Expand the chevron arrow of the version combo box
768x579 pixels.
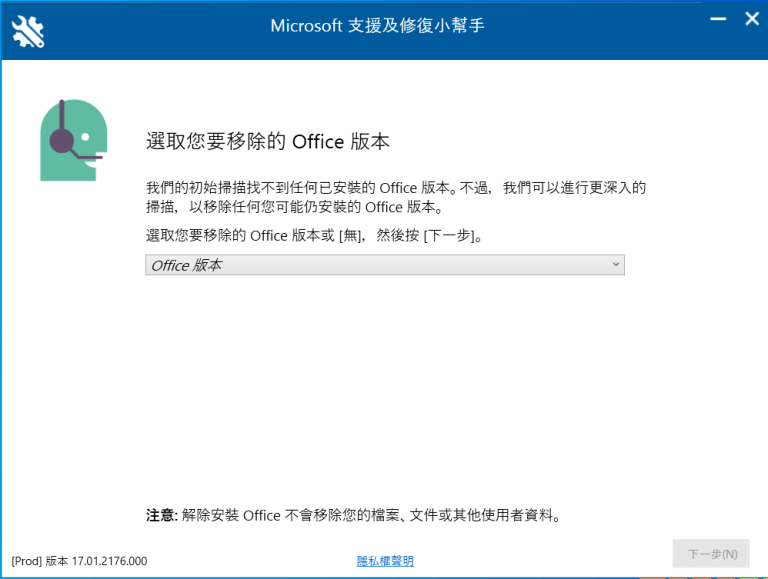[616, 265]
